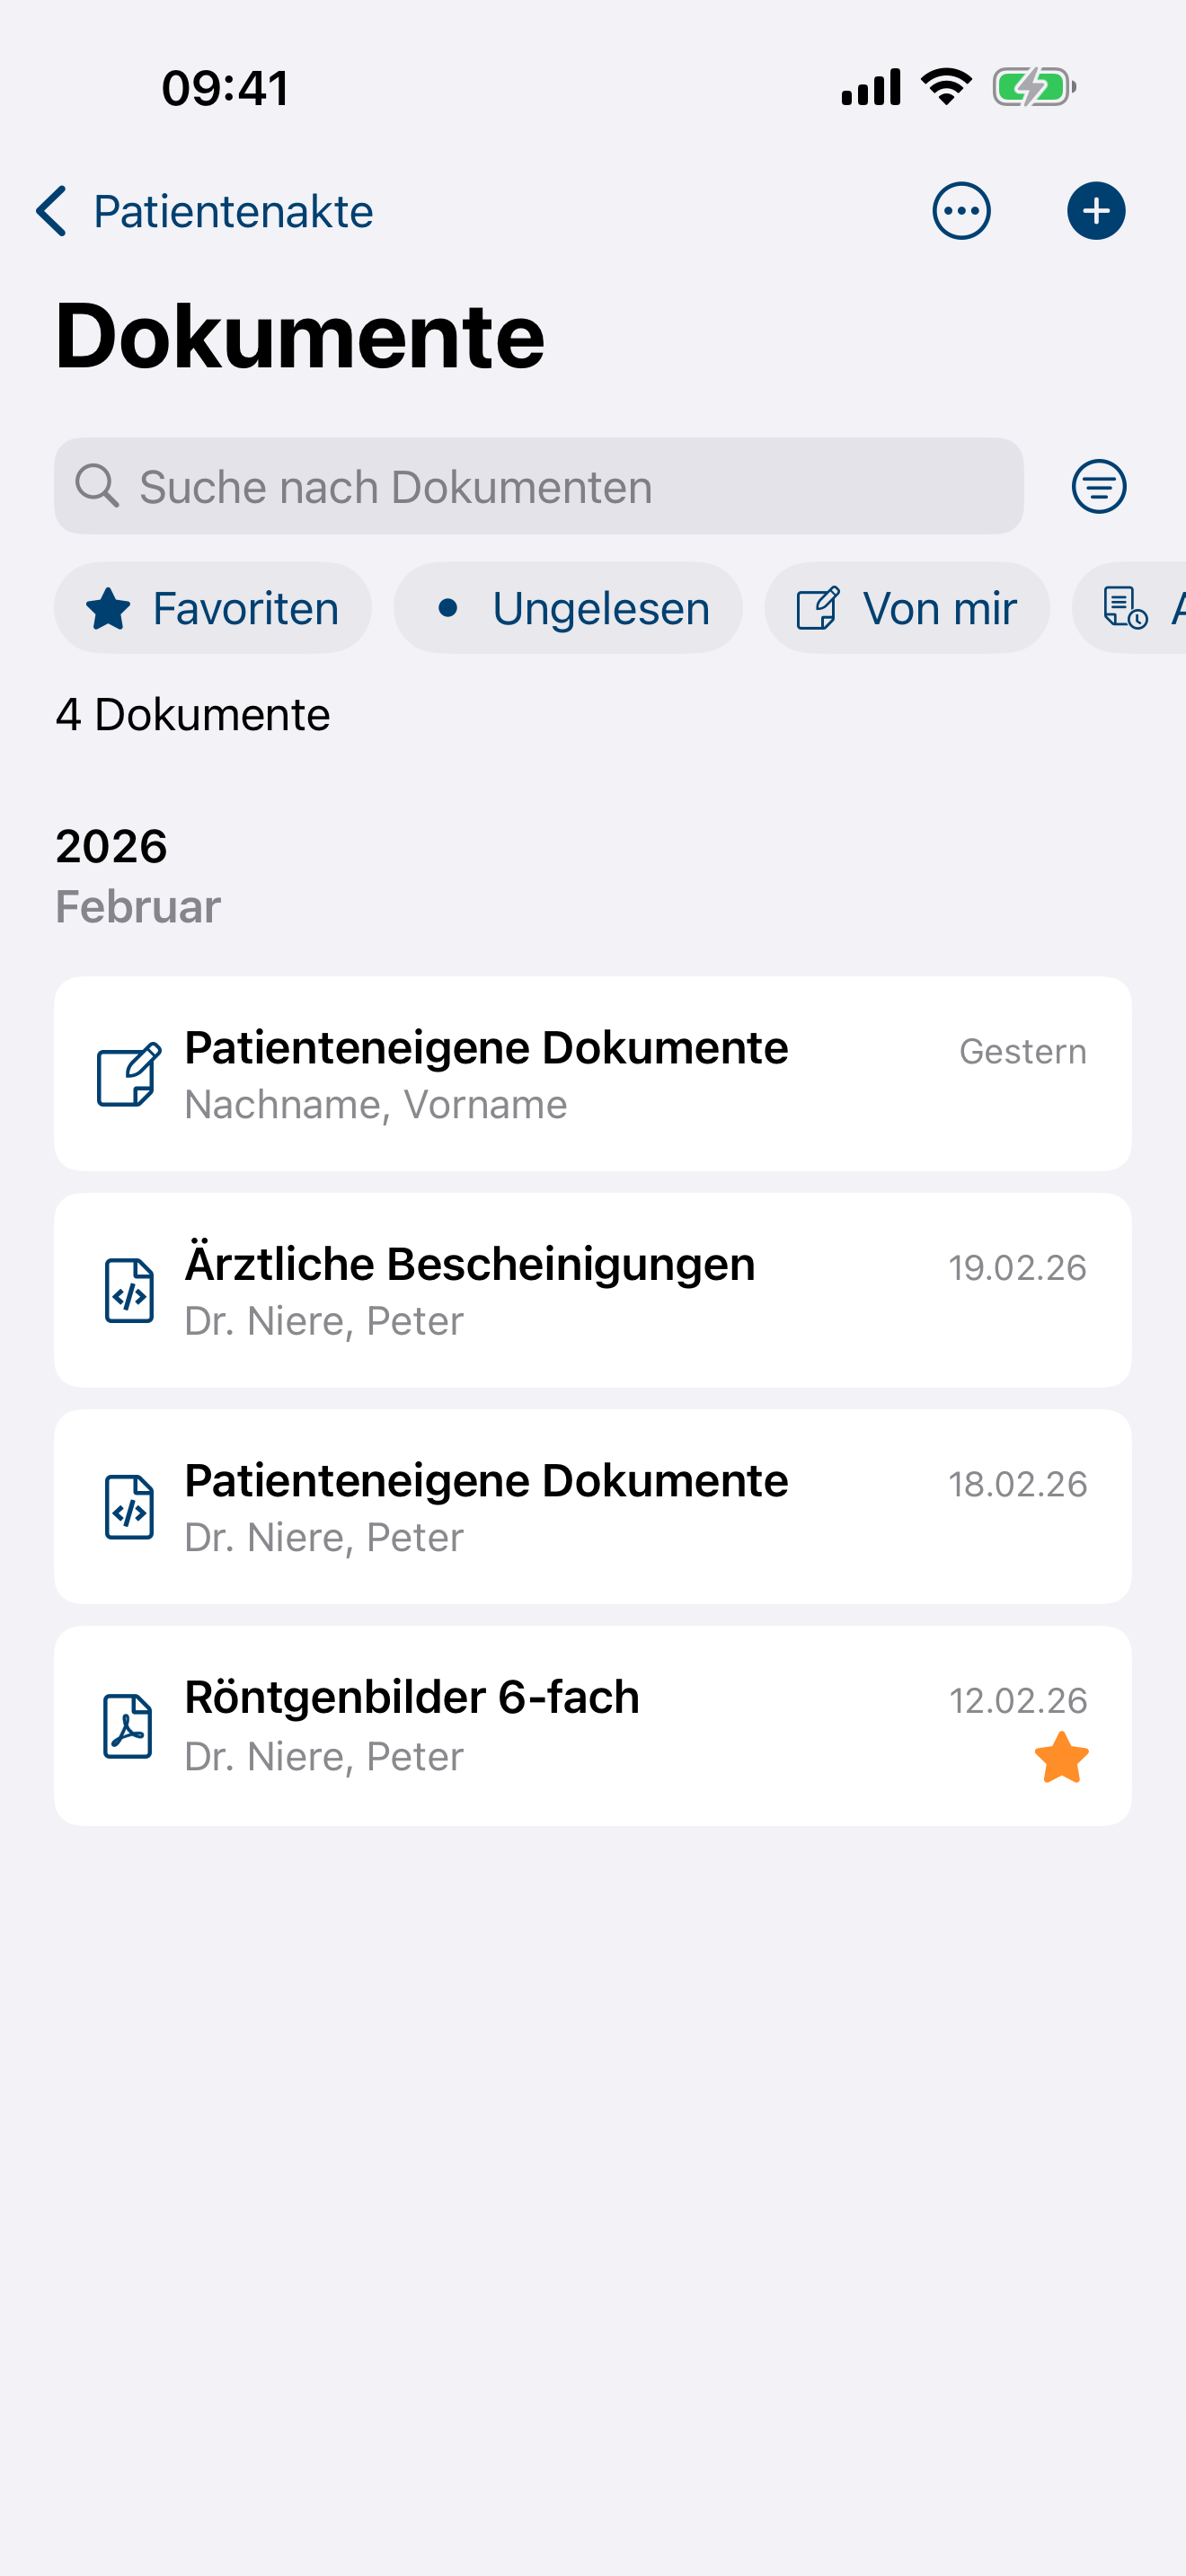Toggle the Ungelesen filter chip

click(x=568, y=608)
